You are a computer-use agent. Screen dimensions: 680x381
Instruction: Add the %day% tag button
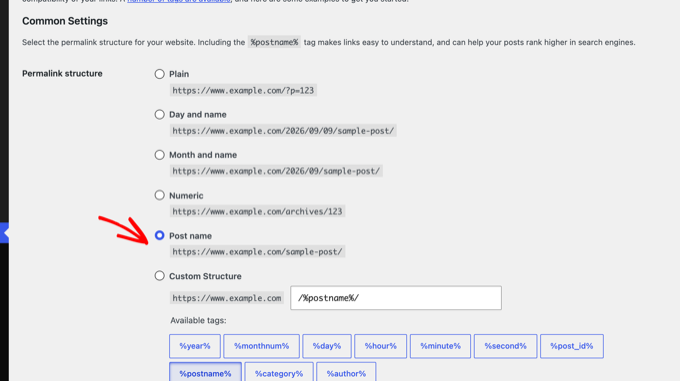tap(327, 346)
